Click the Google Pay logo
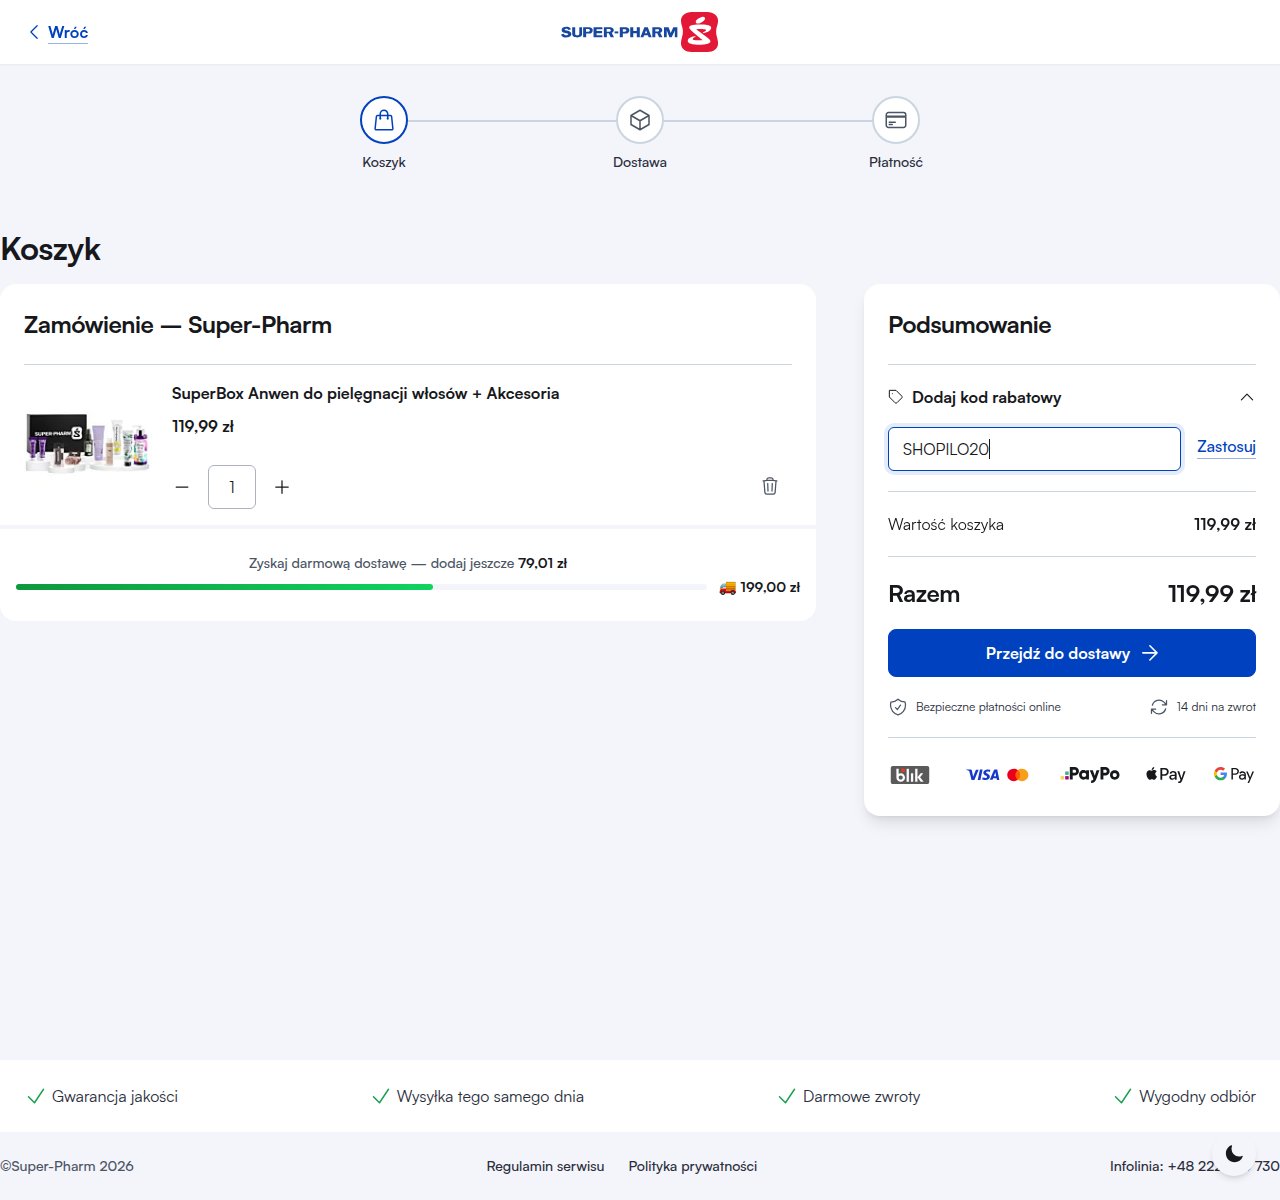The width and height of the screenshot is (1280, 1200). pyautogui.click(x=1234, y=774)
